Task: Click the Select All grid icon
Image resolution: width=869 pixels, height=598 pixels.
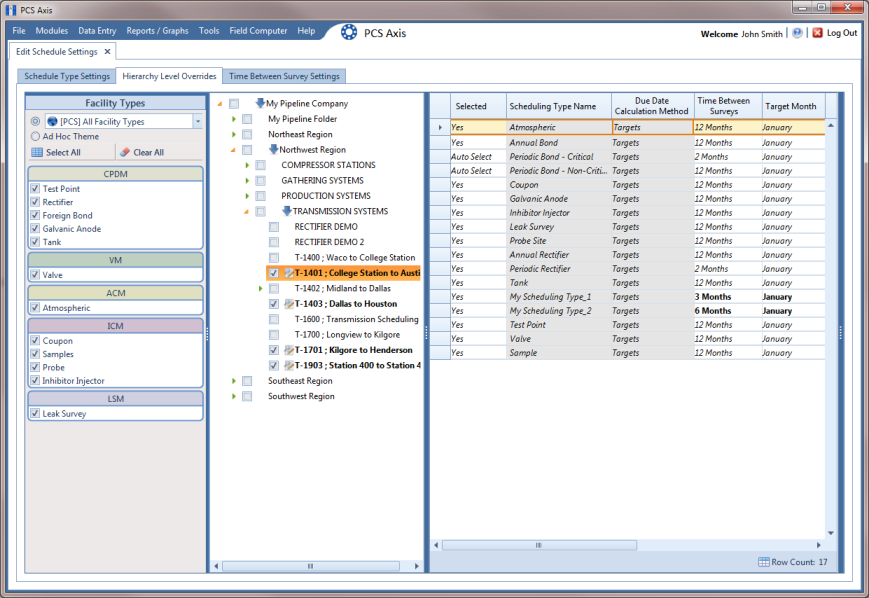Action: tap(37, 152)
